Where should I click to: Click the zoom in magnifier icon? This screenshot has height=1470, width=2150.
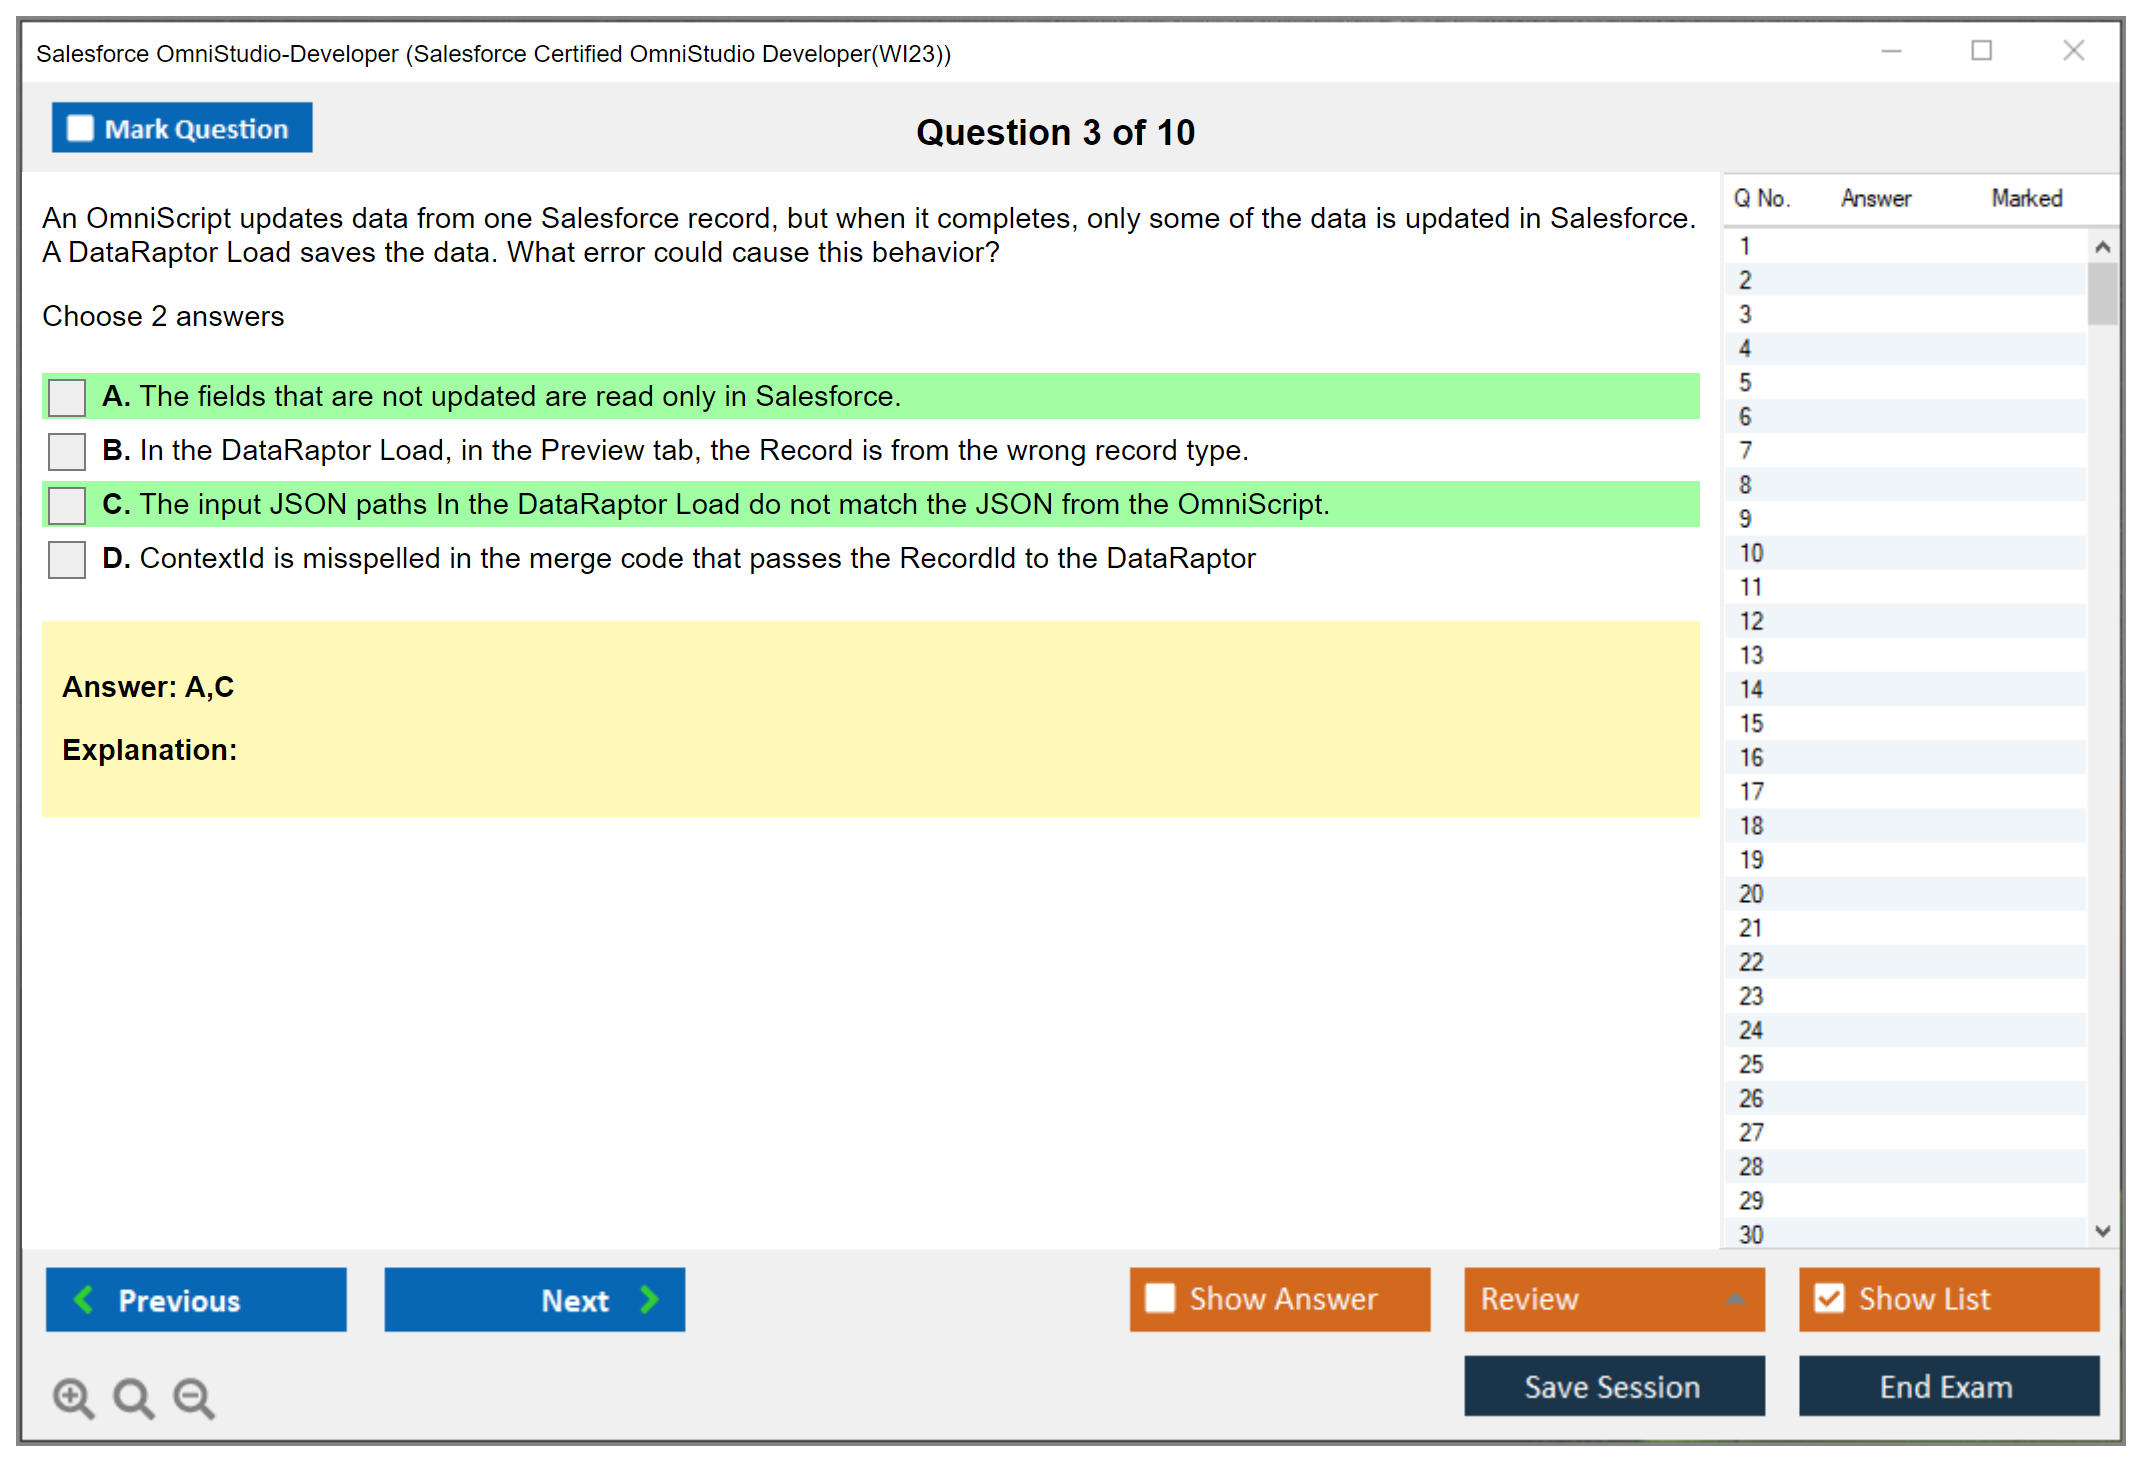coord(73,1396)
